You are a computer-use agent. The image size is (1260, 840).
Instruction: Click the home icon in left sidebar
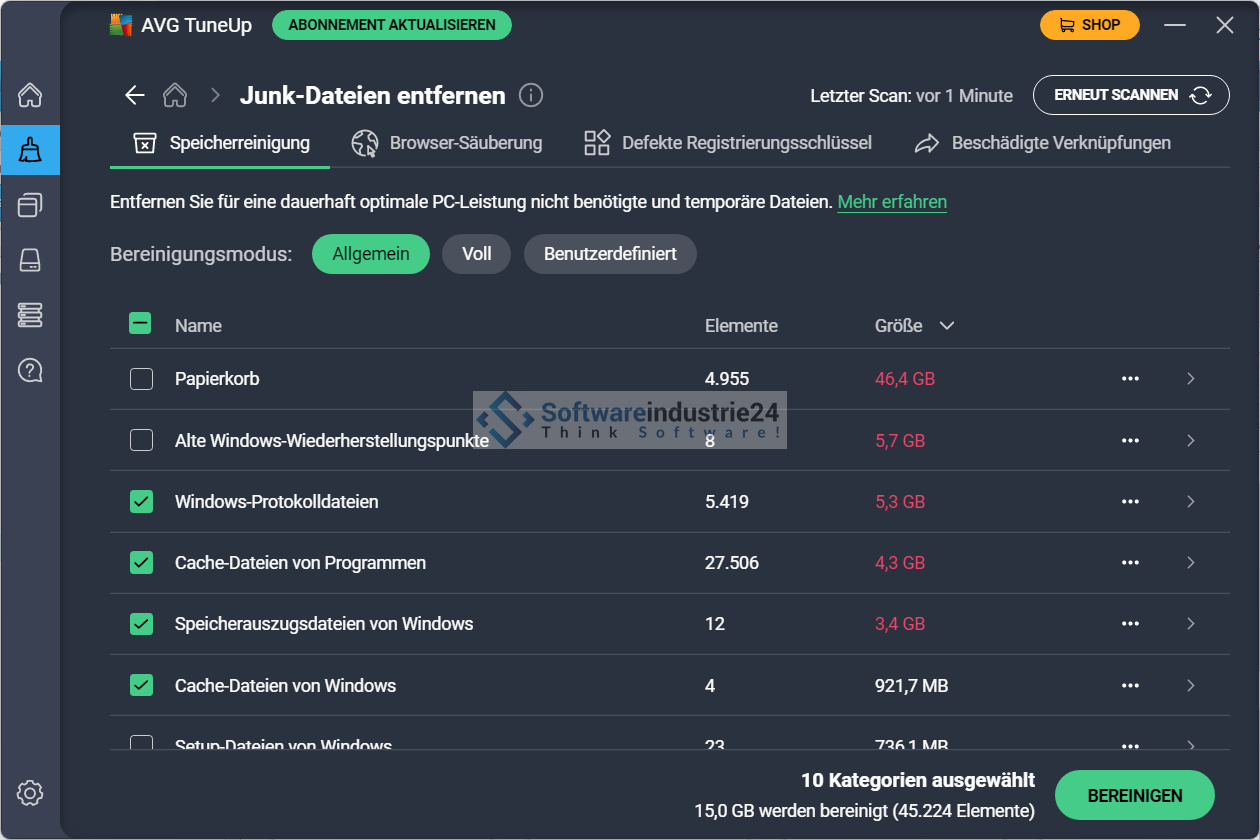30,96
